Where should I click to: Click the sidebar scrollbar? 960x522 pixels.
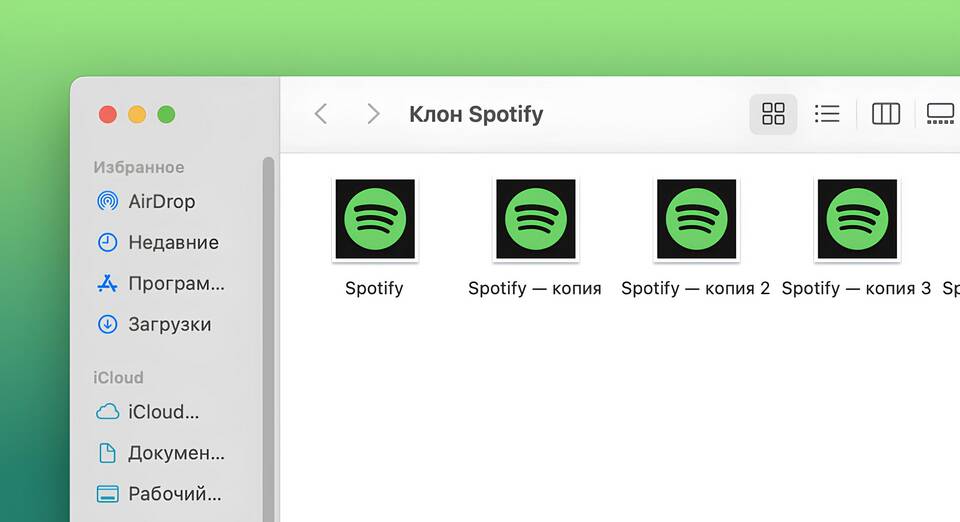[268, 340]
